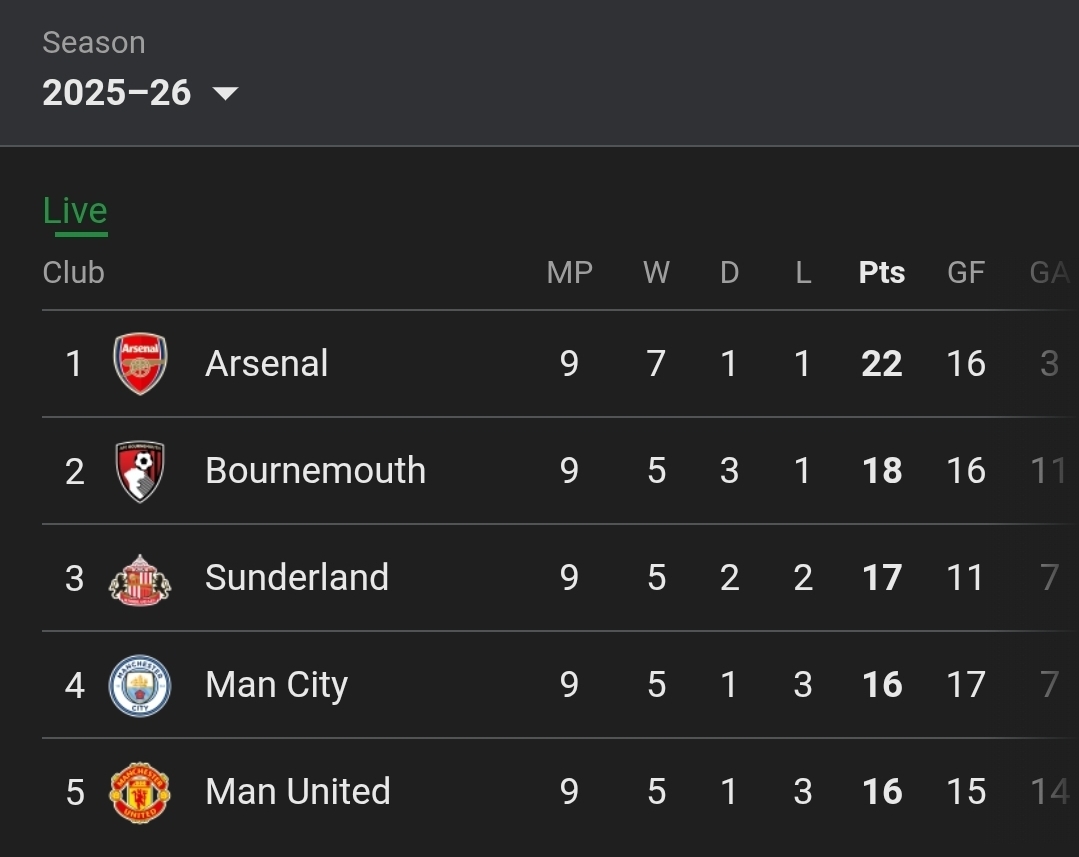Open the Season 2025–26 dropdown arrow
1079x857 pixels.
pos(225,93)
